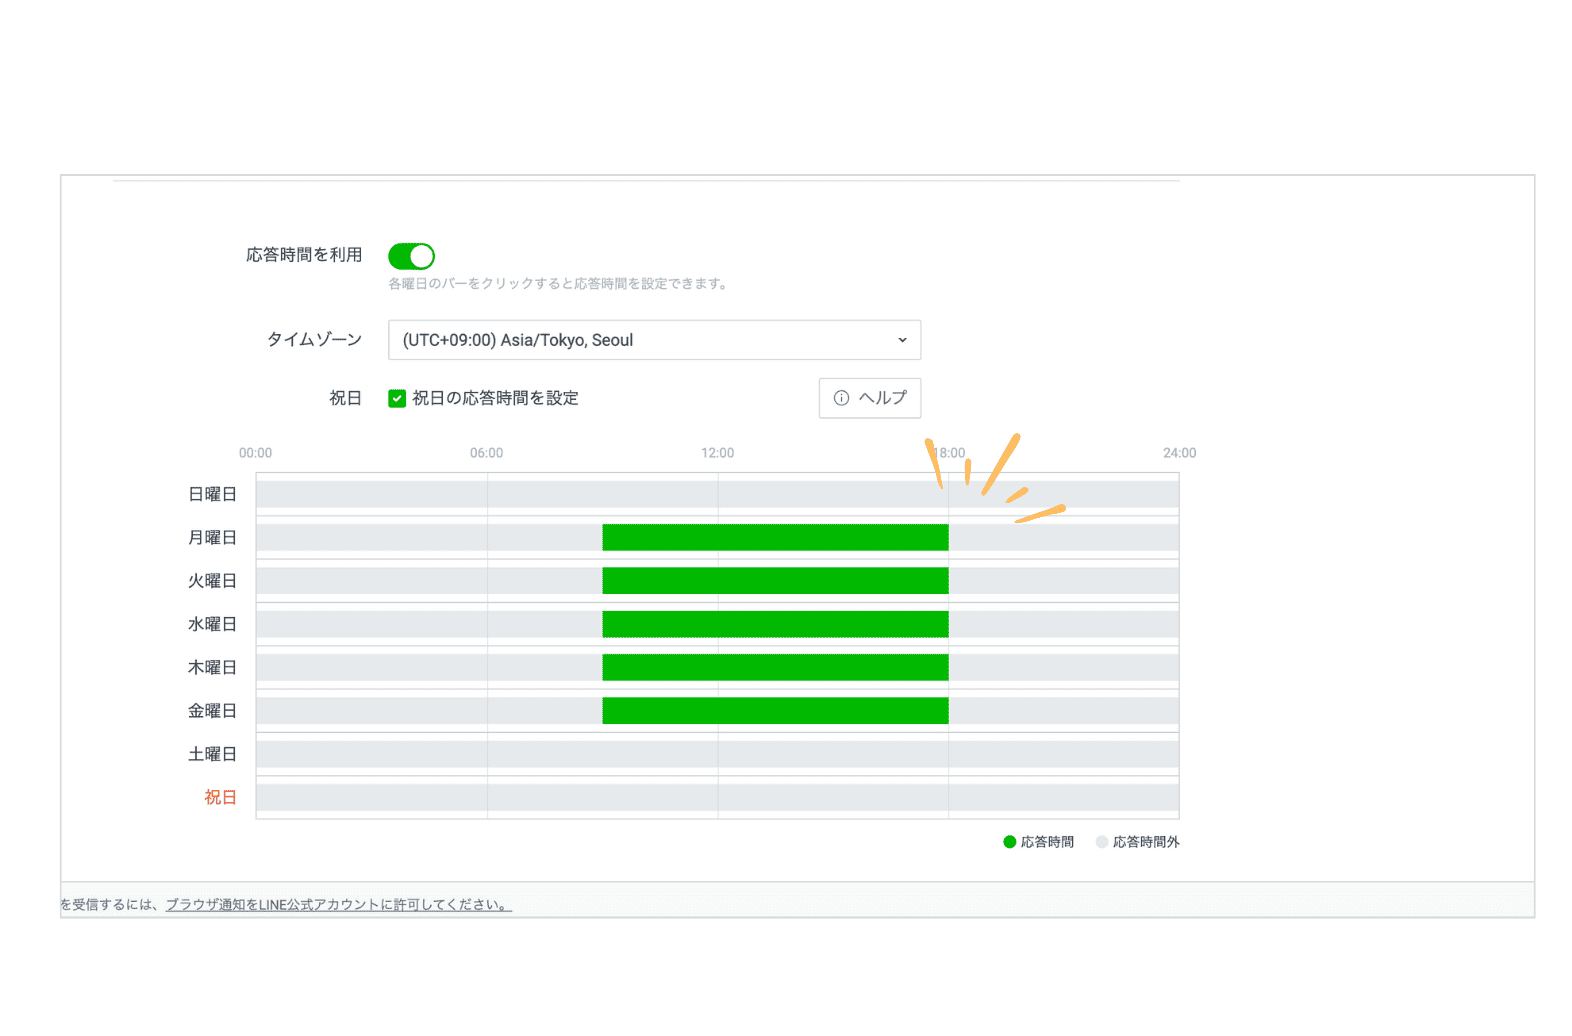Select the green 火曜日 response time bar
This screenshot has height=1036, width=1572.
tap(775, 581)
